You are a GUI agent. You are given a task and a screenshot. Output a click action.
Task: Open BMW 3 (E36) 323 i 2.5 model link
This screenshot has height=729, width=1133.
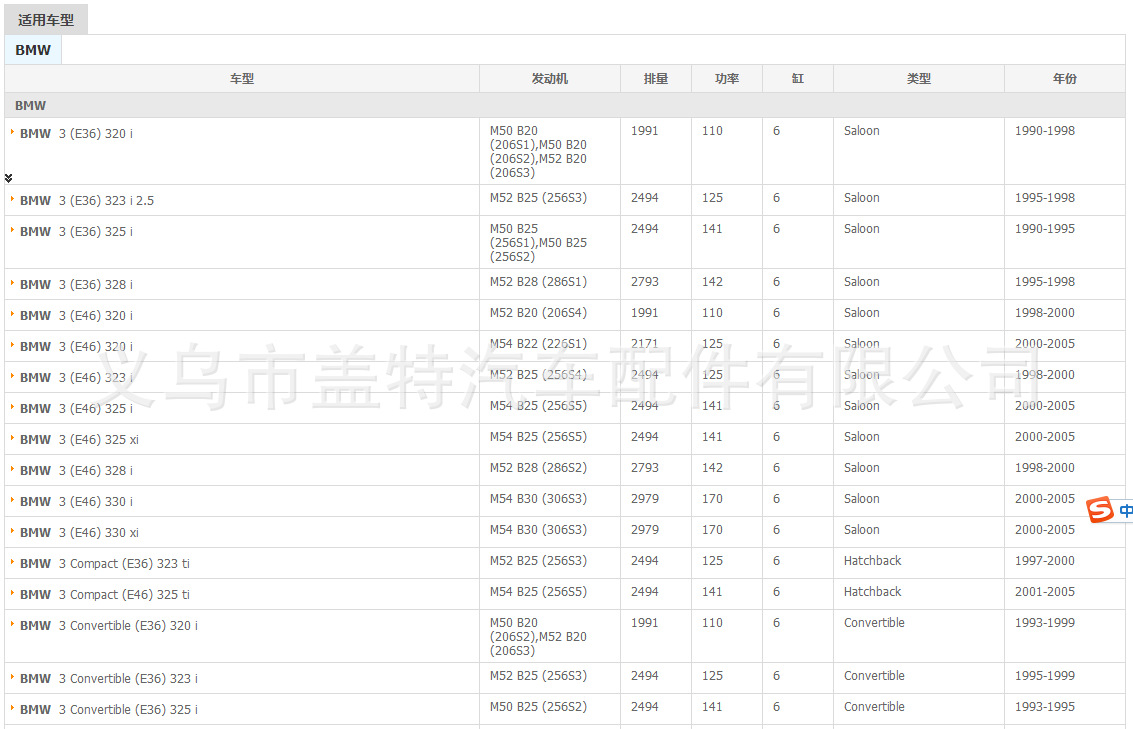(x=87, y=201)
